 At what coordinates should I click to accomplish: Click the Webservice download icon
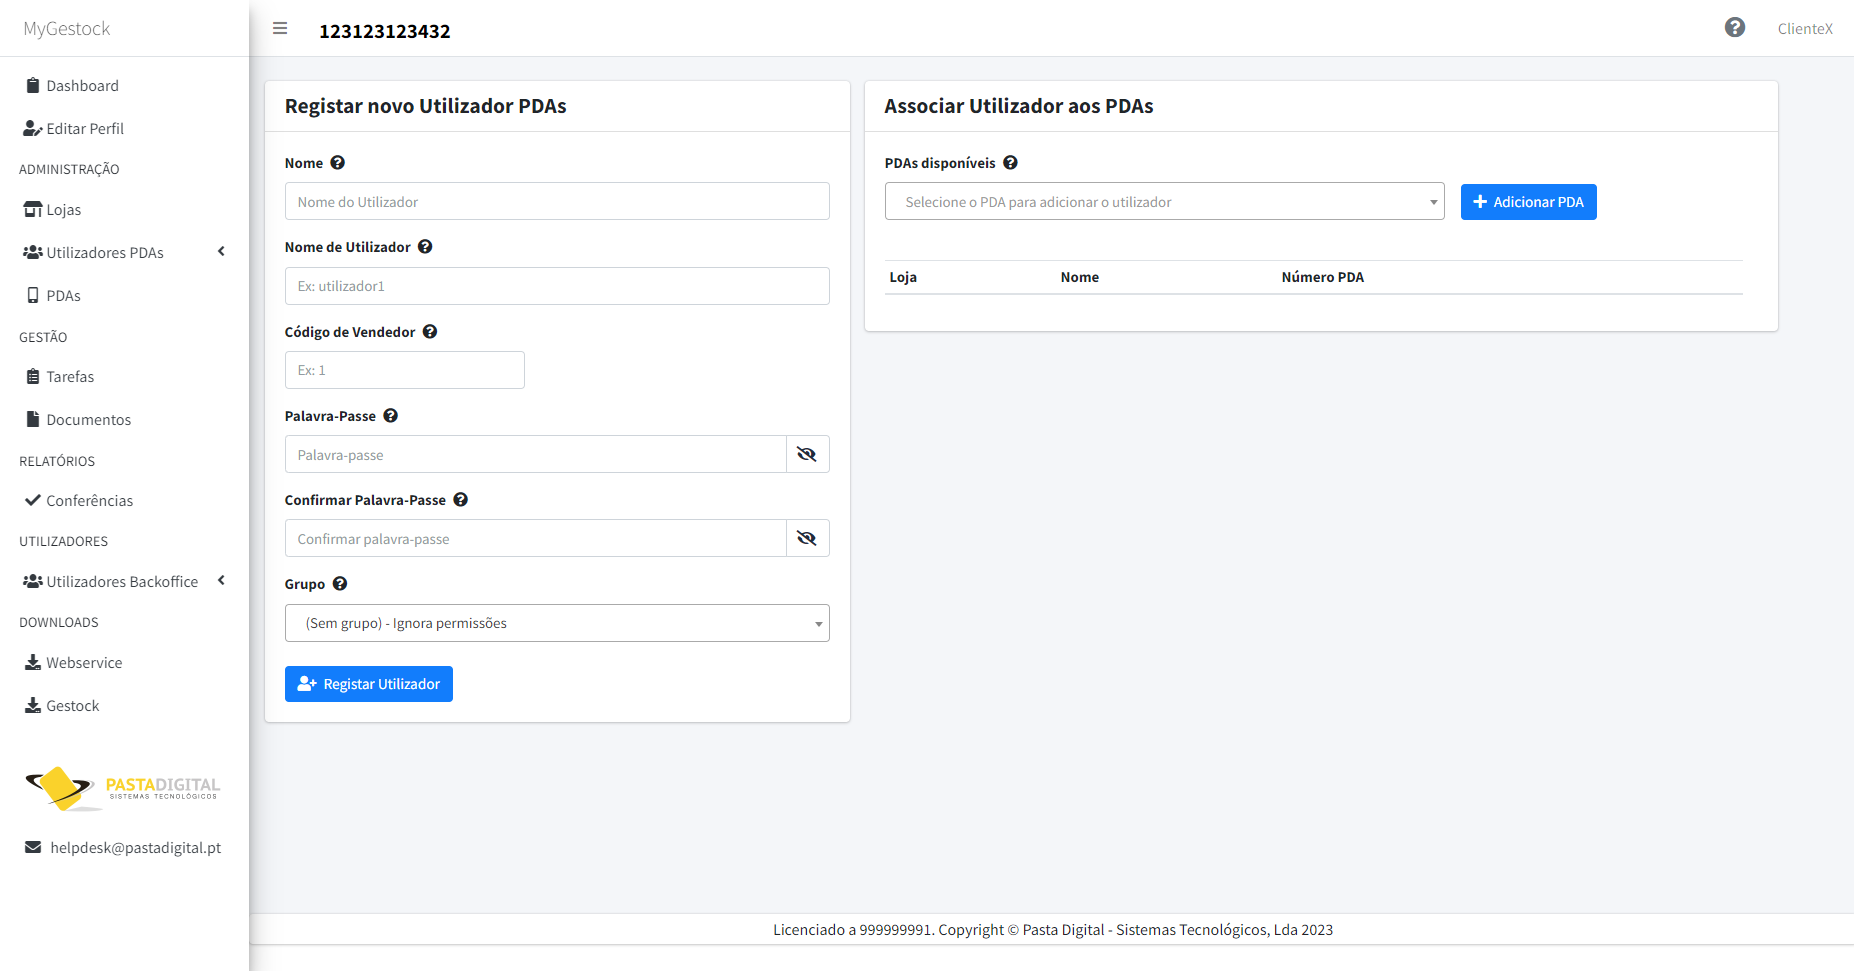(33, 663)
